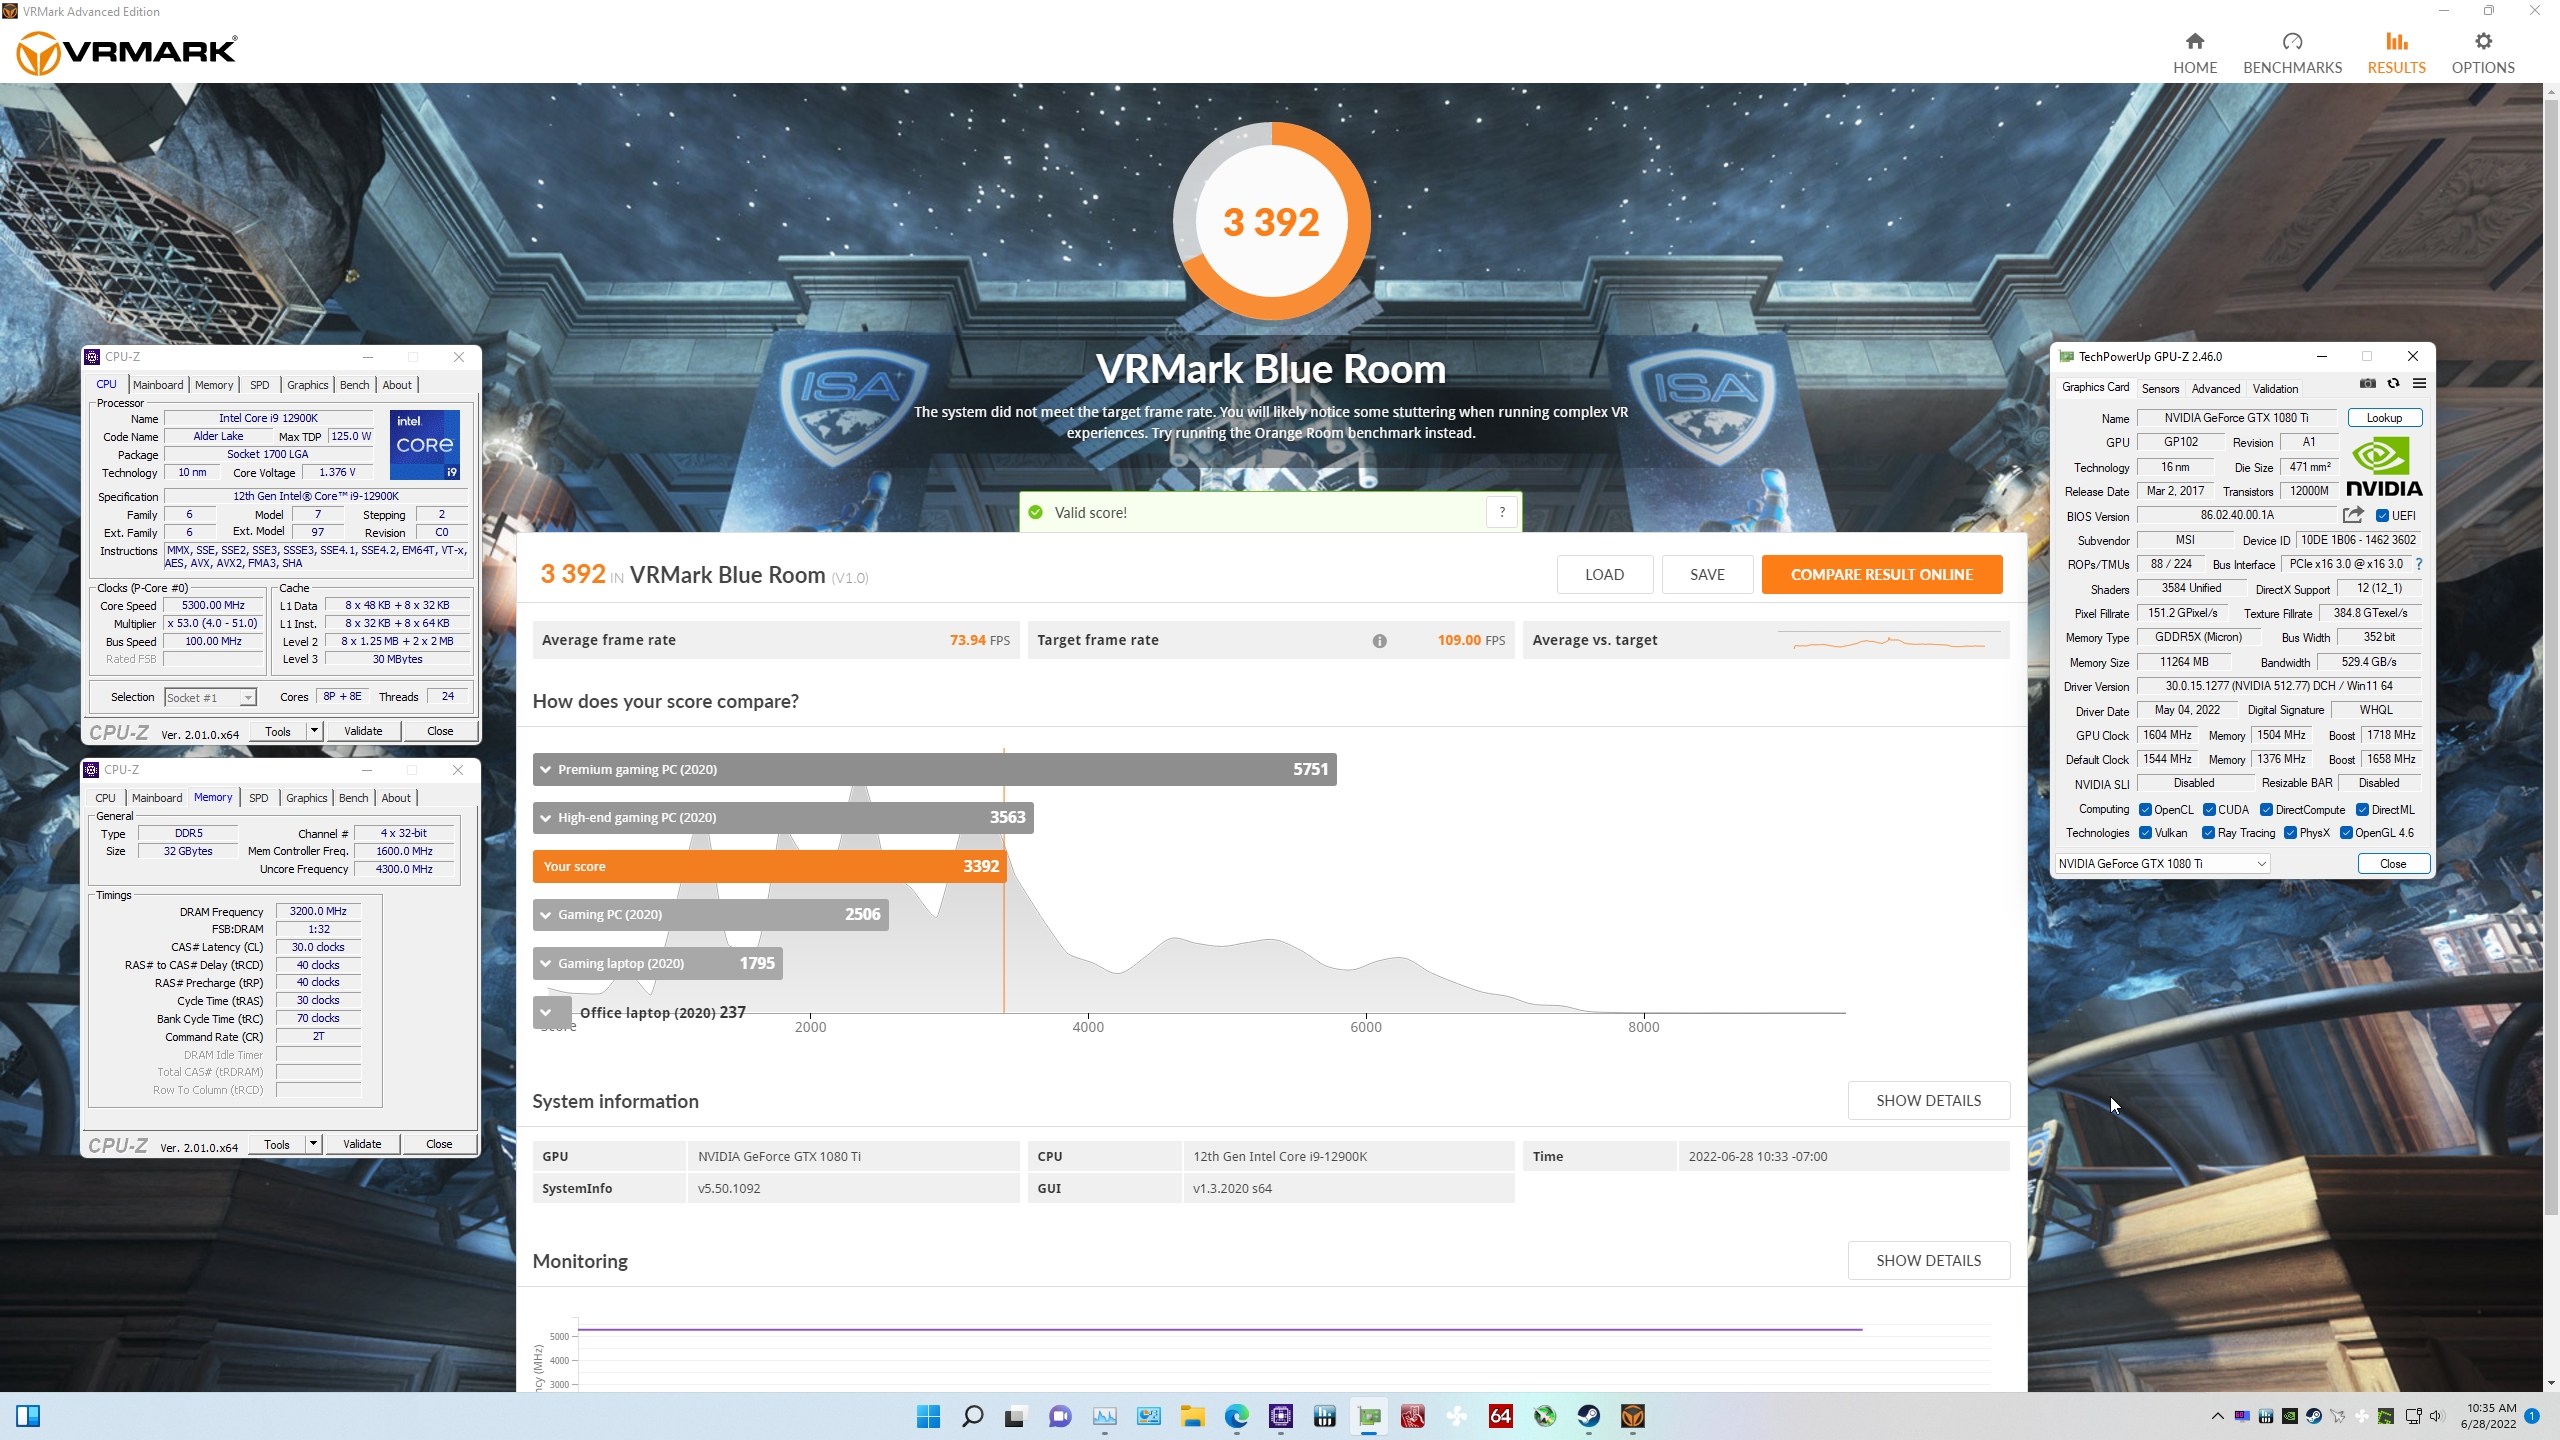
Task: Open Validation tab in GPU-Z
Action: (2275, 388)
